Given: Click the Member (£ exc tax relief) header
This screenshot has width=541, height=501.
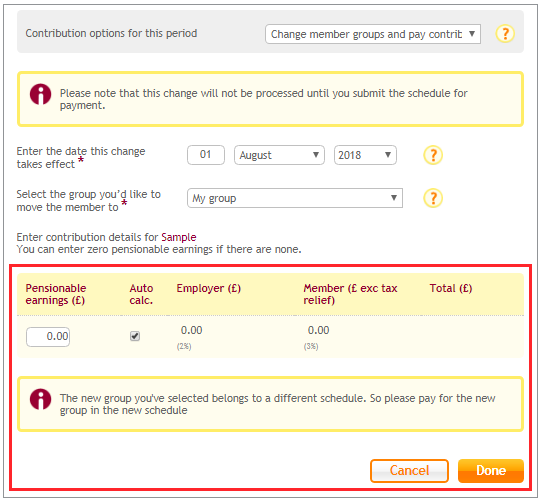Looking at the screenshot, I should coord(350,294).
